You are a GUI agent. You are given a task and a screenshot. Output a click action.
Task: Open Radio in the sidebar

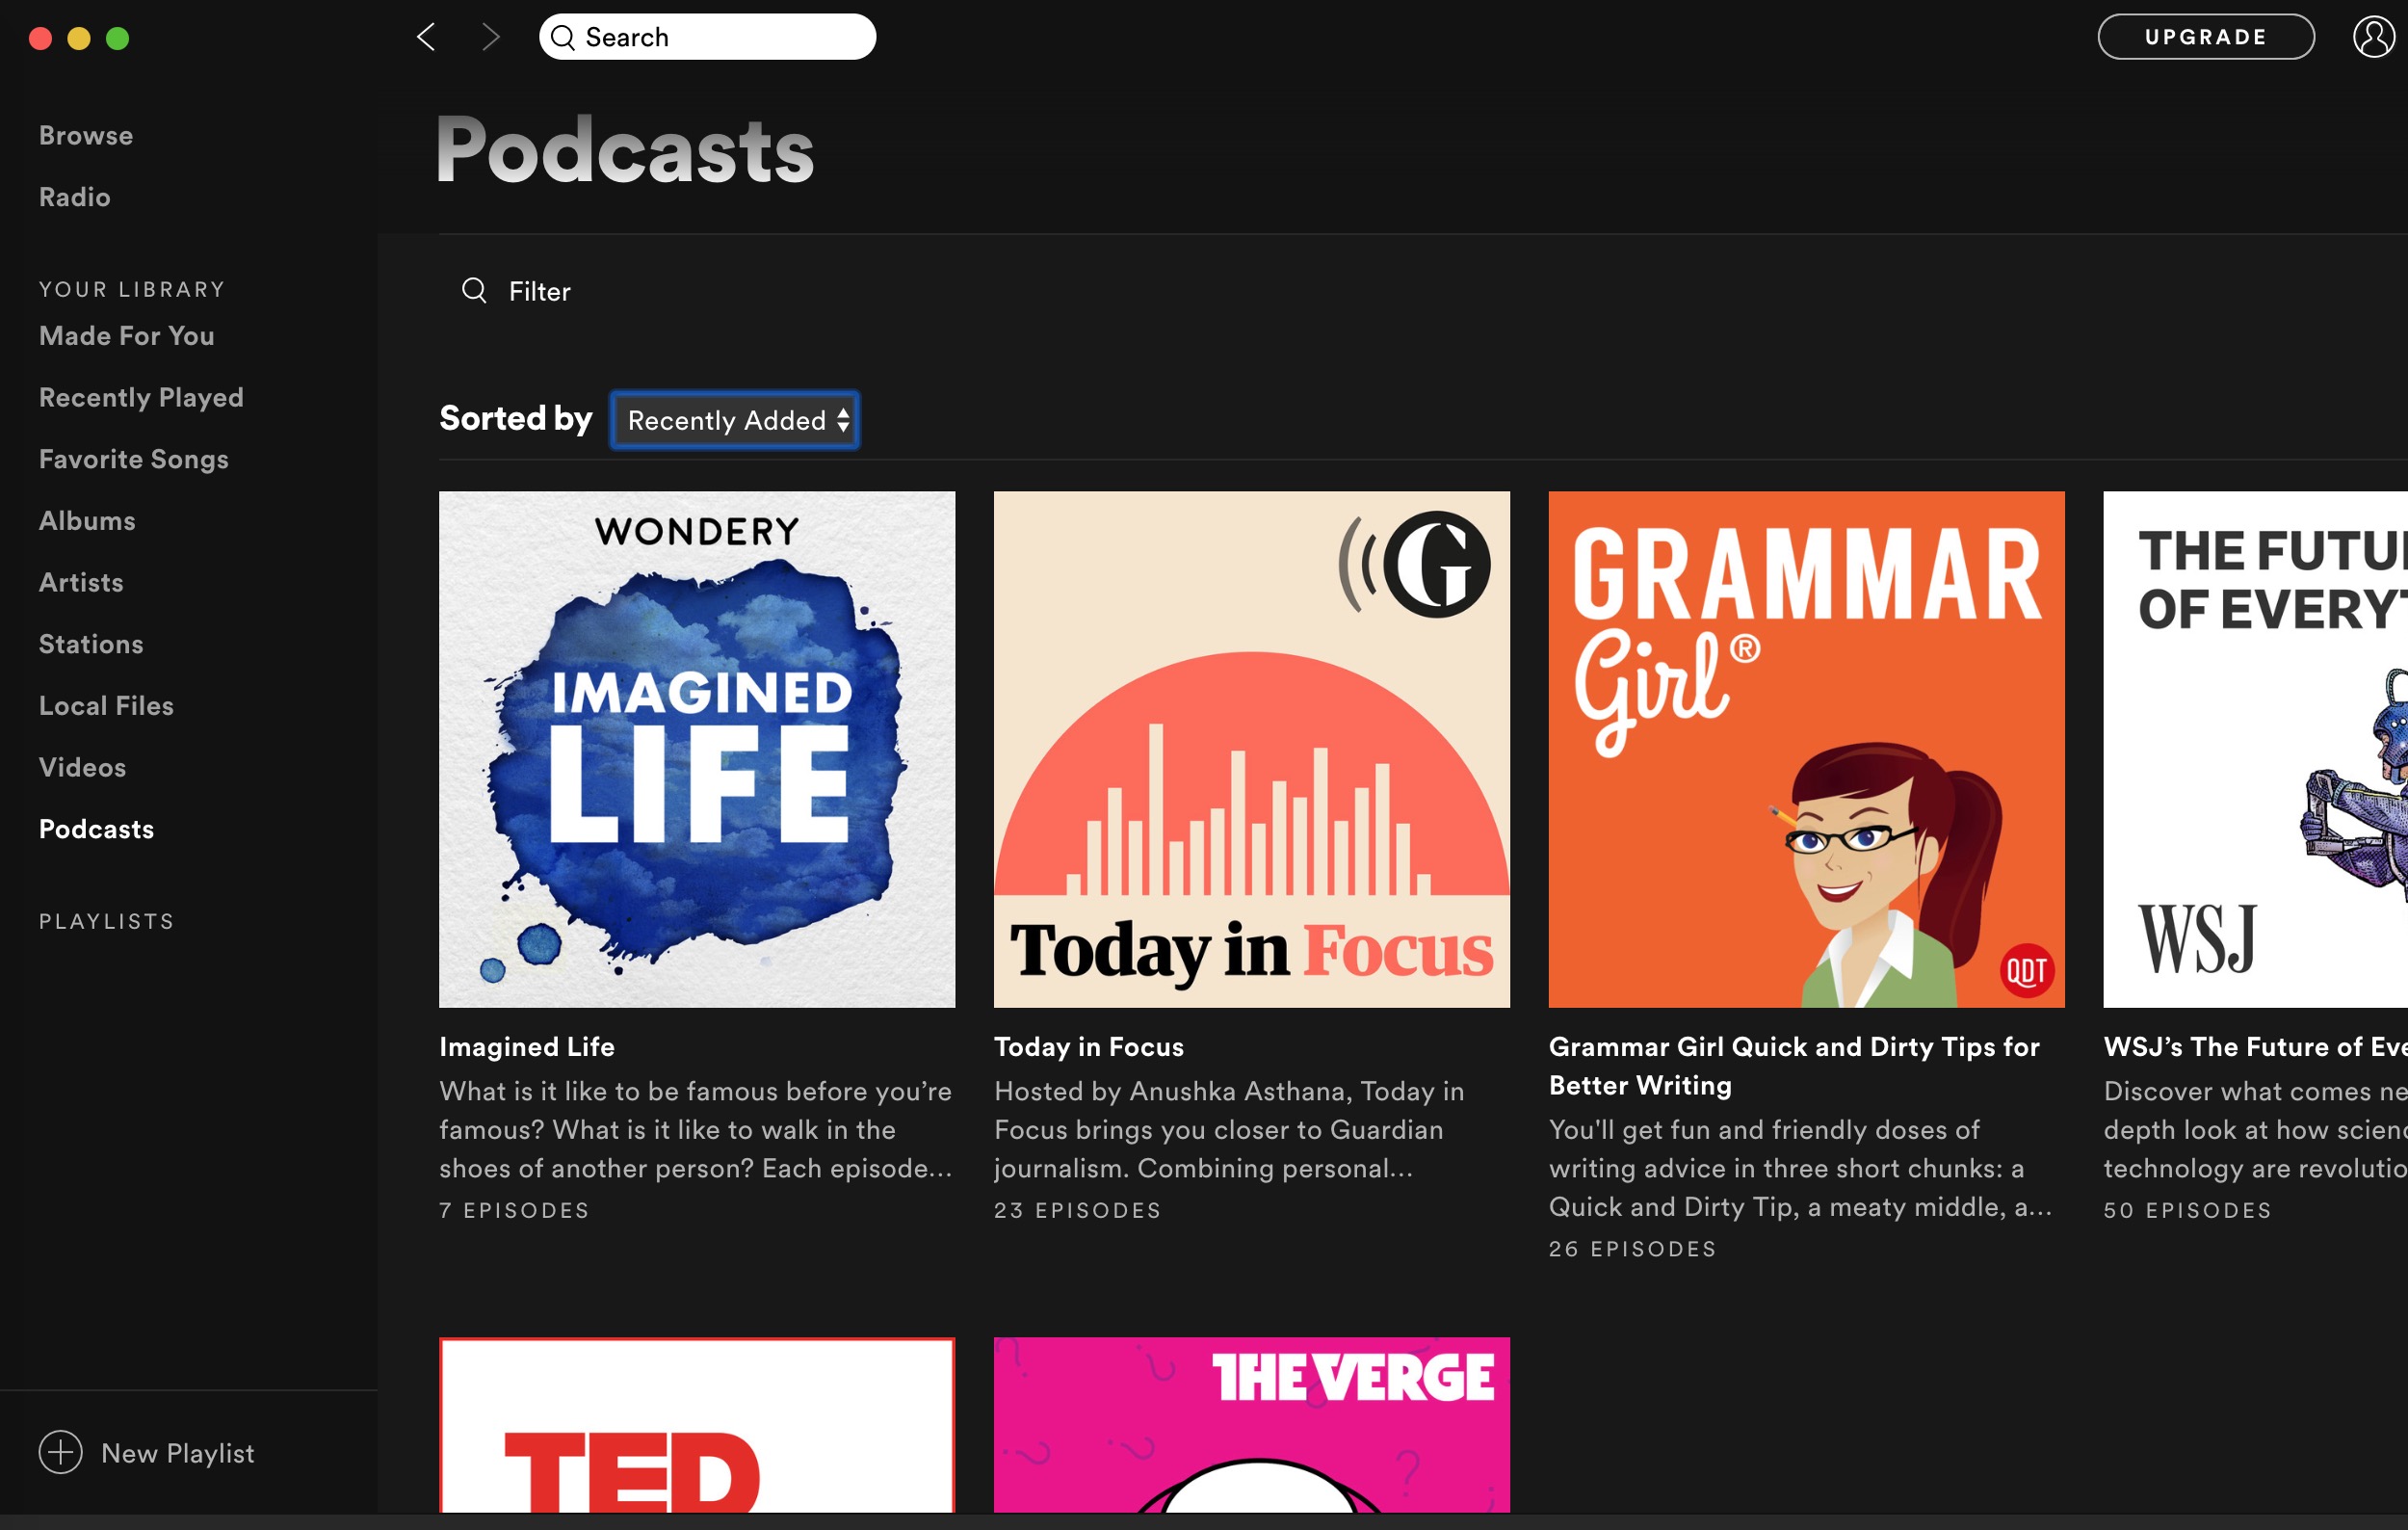(75, 197)
